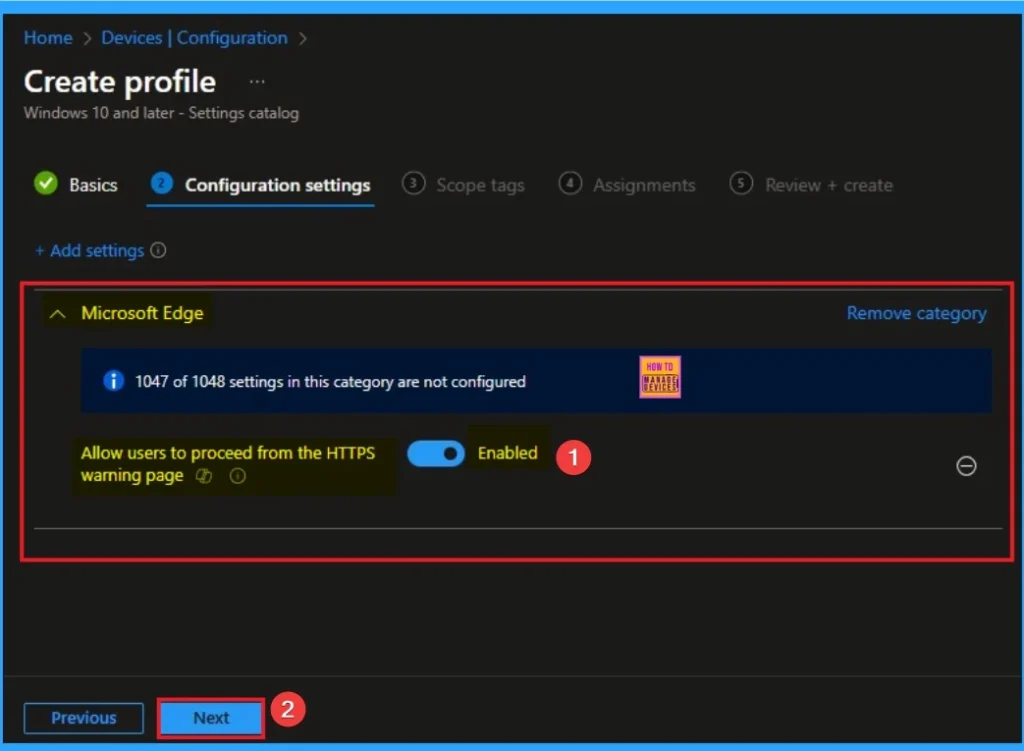Open the ellipsis menu next to Create profile
Screen dimensions: 1024x751
tap(257, 82)
